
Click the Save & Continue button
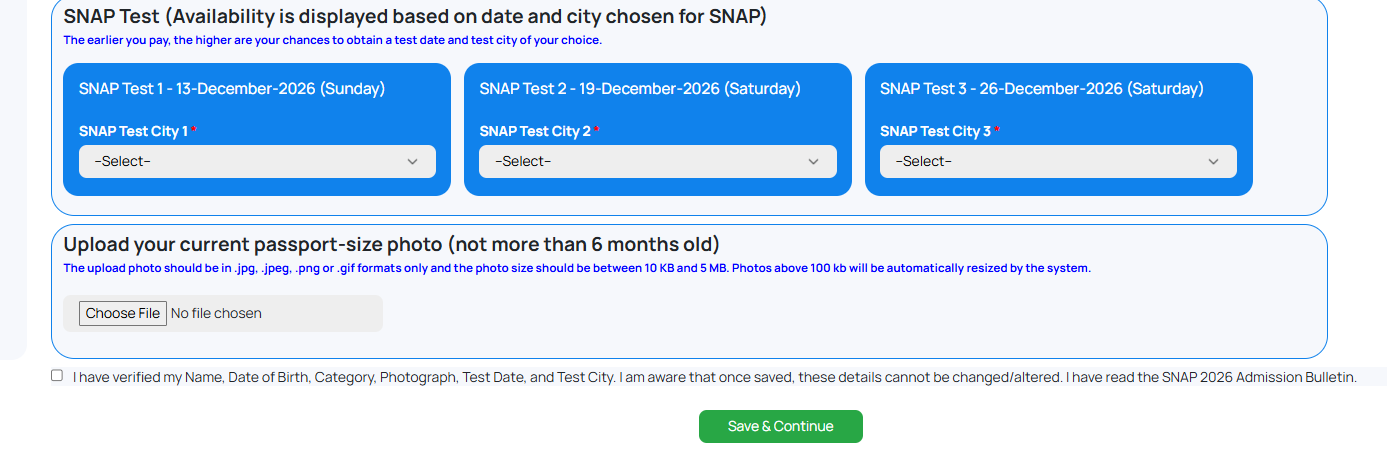pos(781,426)
